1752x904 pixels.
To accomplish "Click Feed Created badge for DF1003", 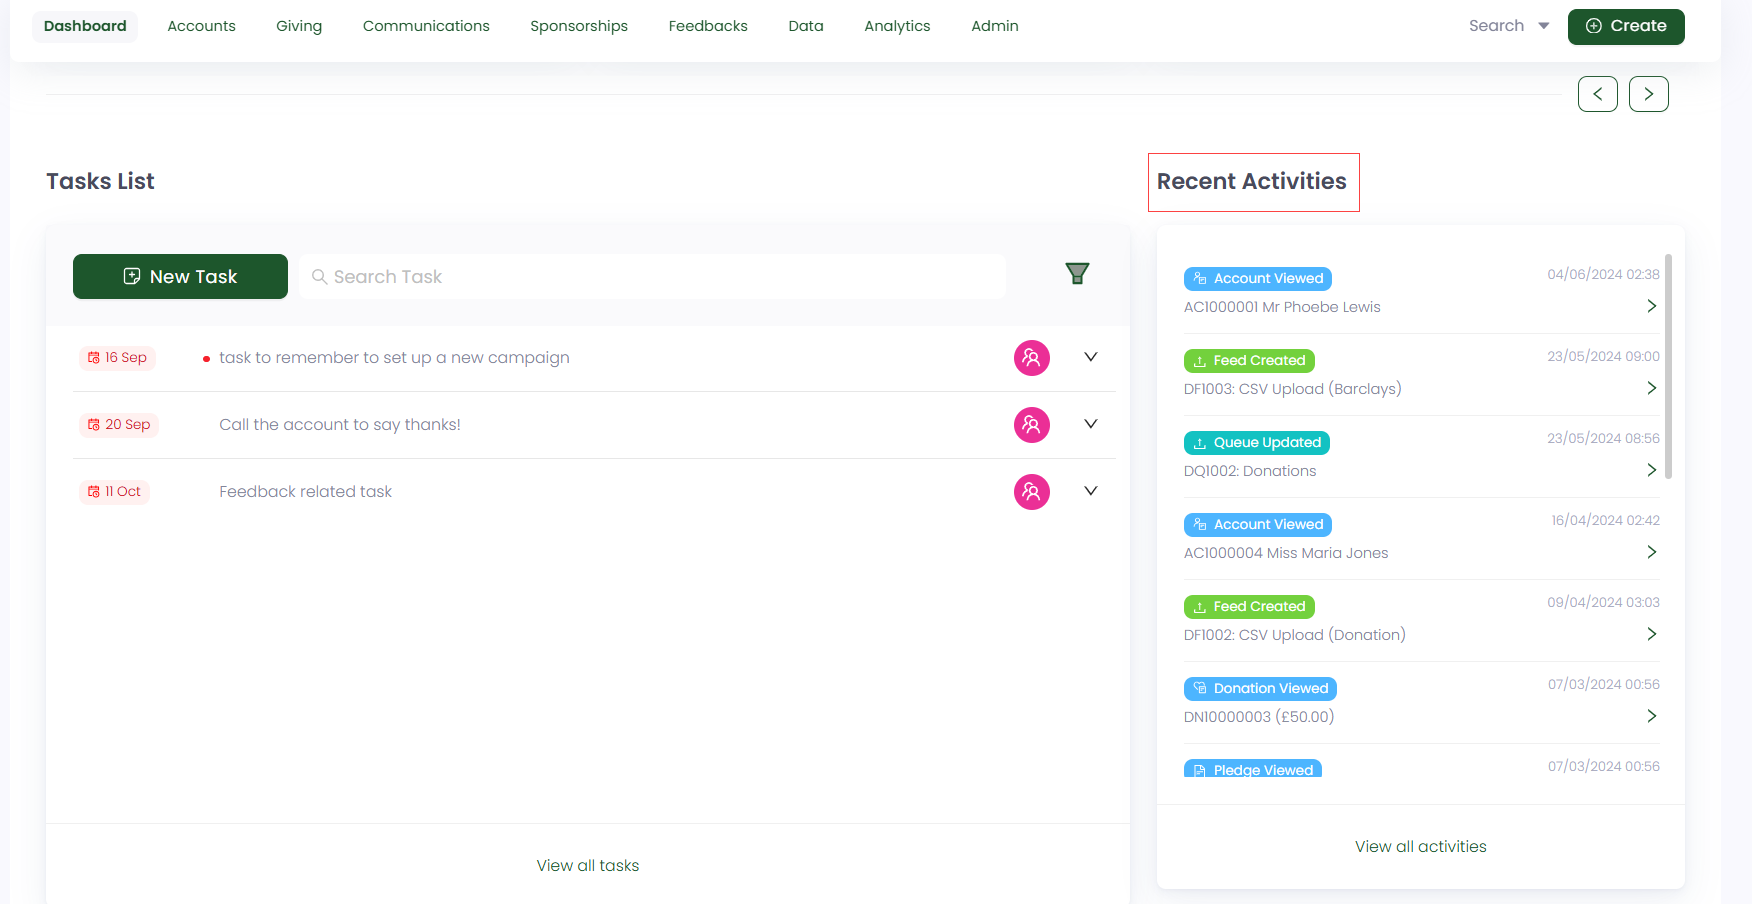I will (x=1249, y=361).
